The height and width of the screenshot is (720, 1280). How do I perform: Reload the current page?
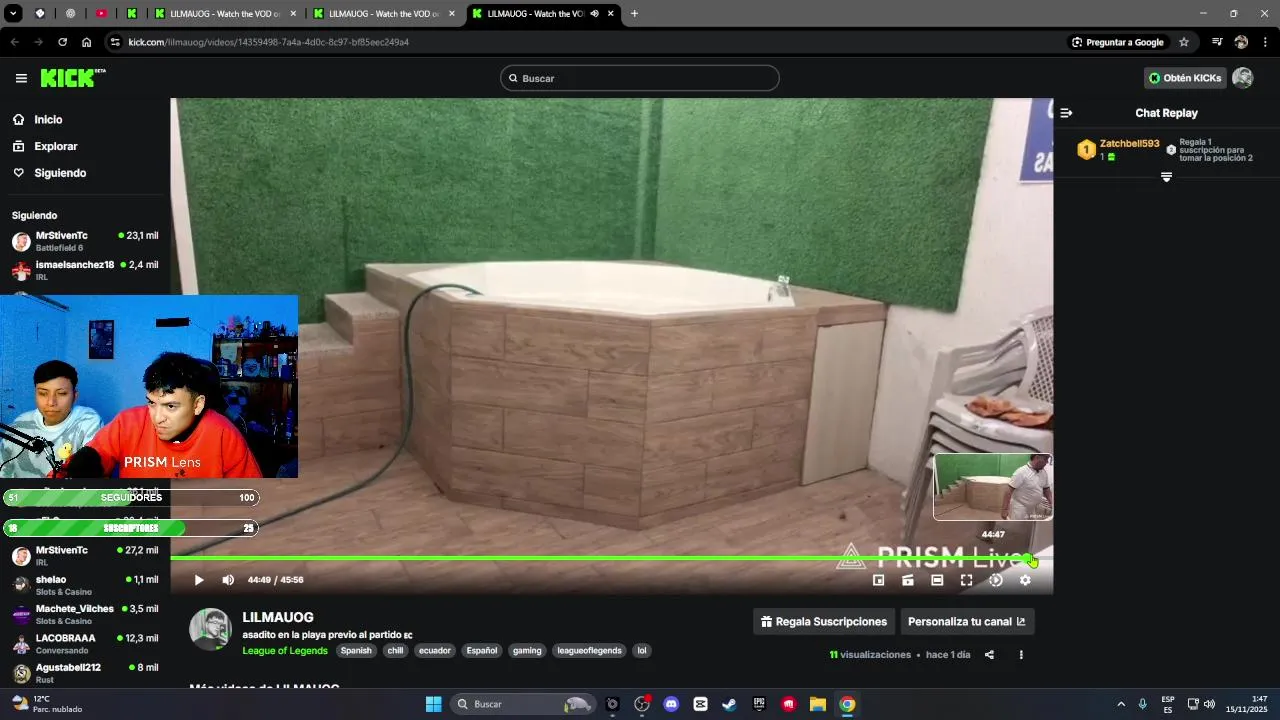62,42
